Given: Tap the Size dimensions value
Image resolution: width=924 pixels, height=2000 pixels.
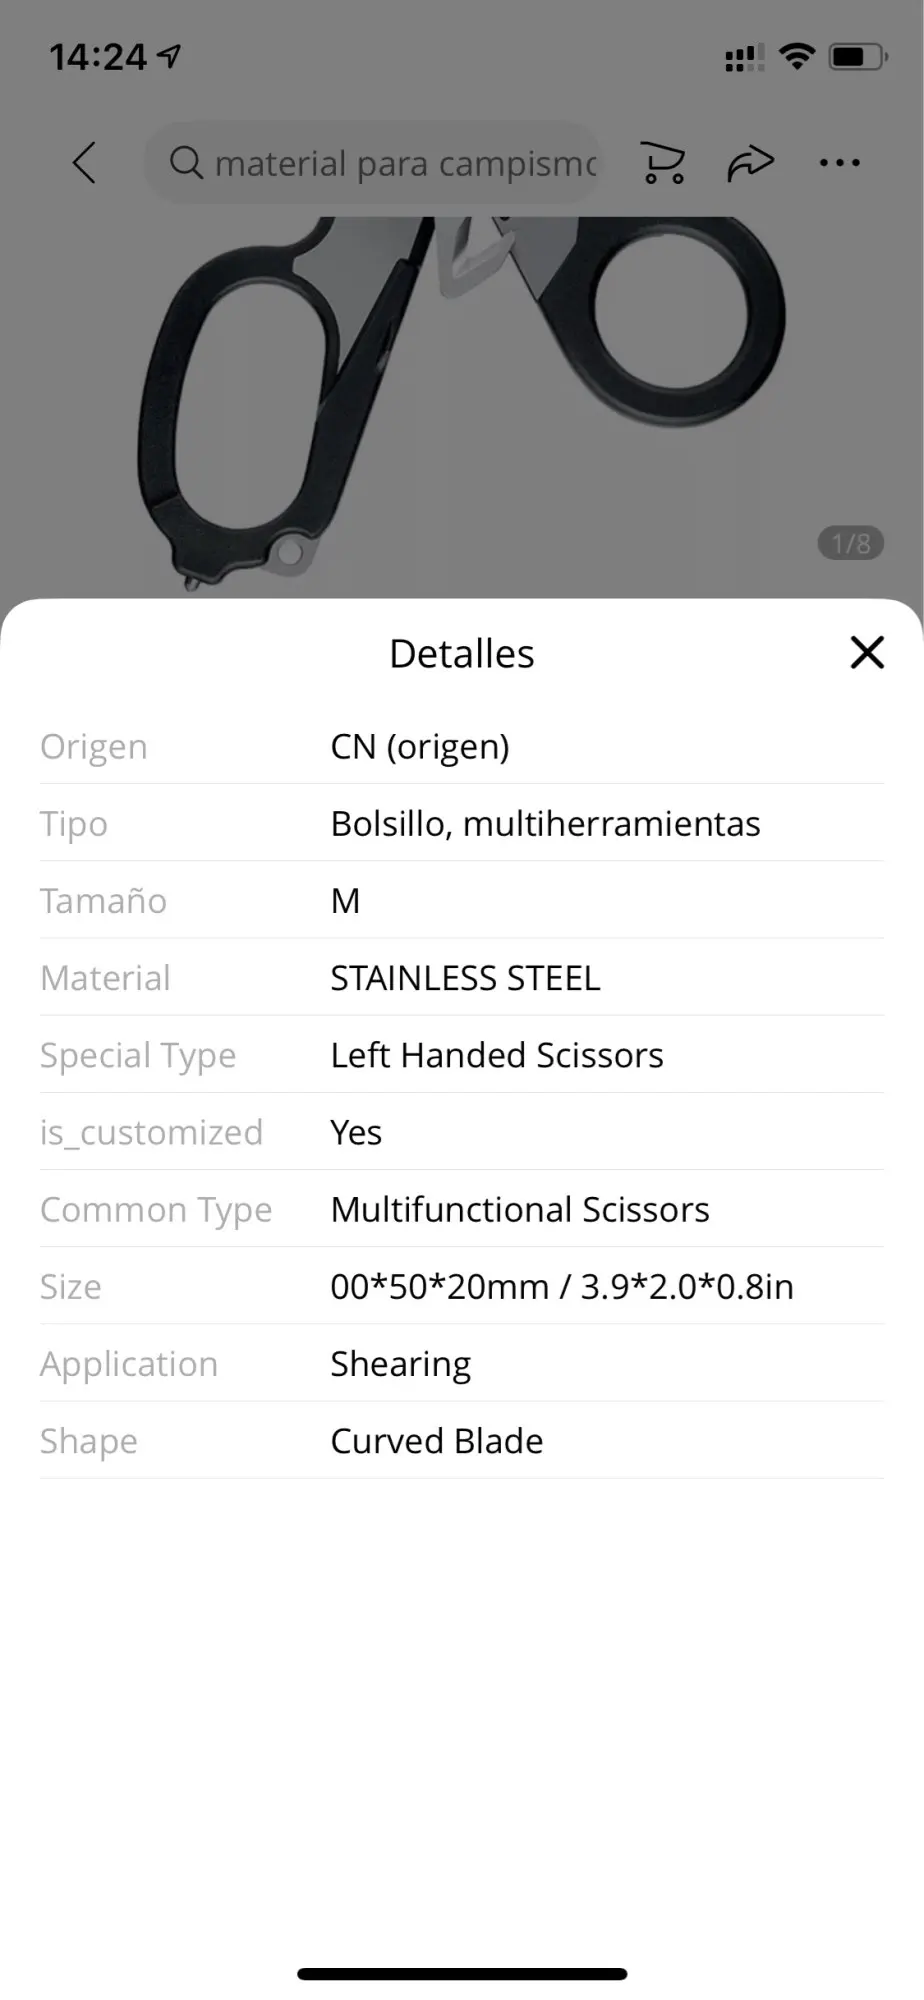Looking at the screenshot, I should [x=562, y=1287].
